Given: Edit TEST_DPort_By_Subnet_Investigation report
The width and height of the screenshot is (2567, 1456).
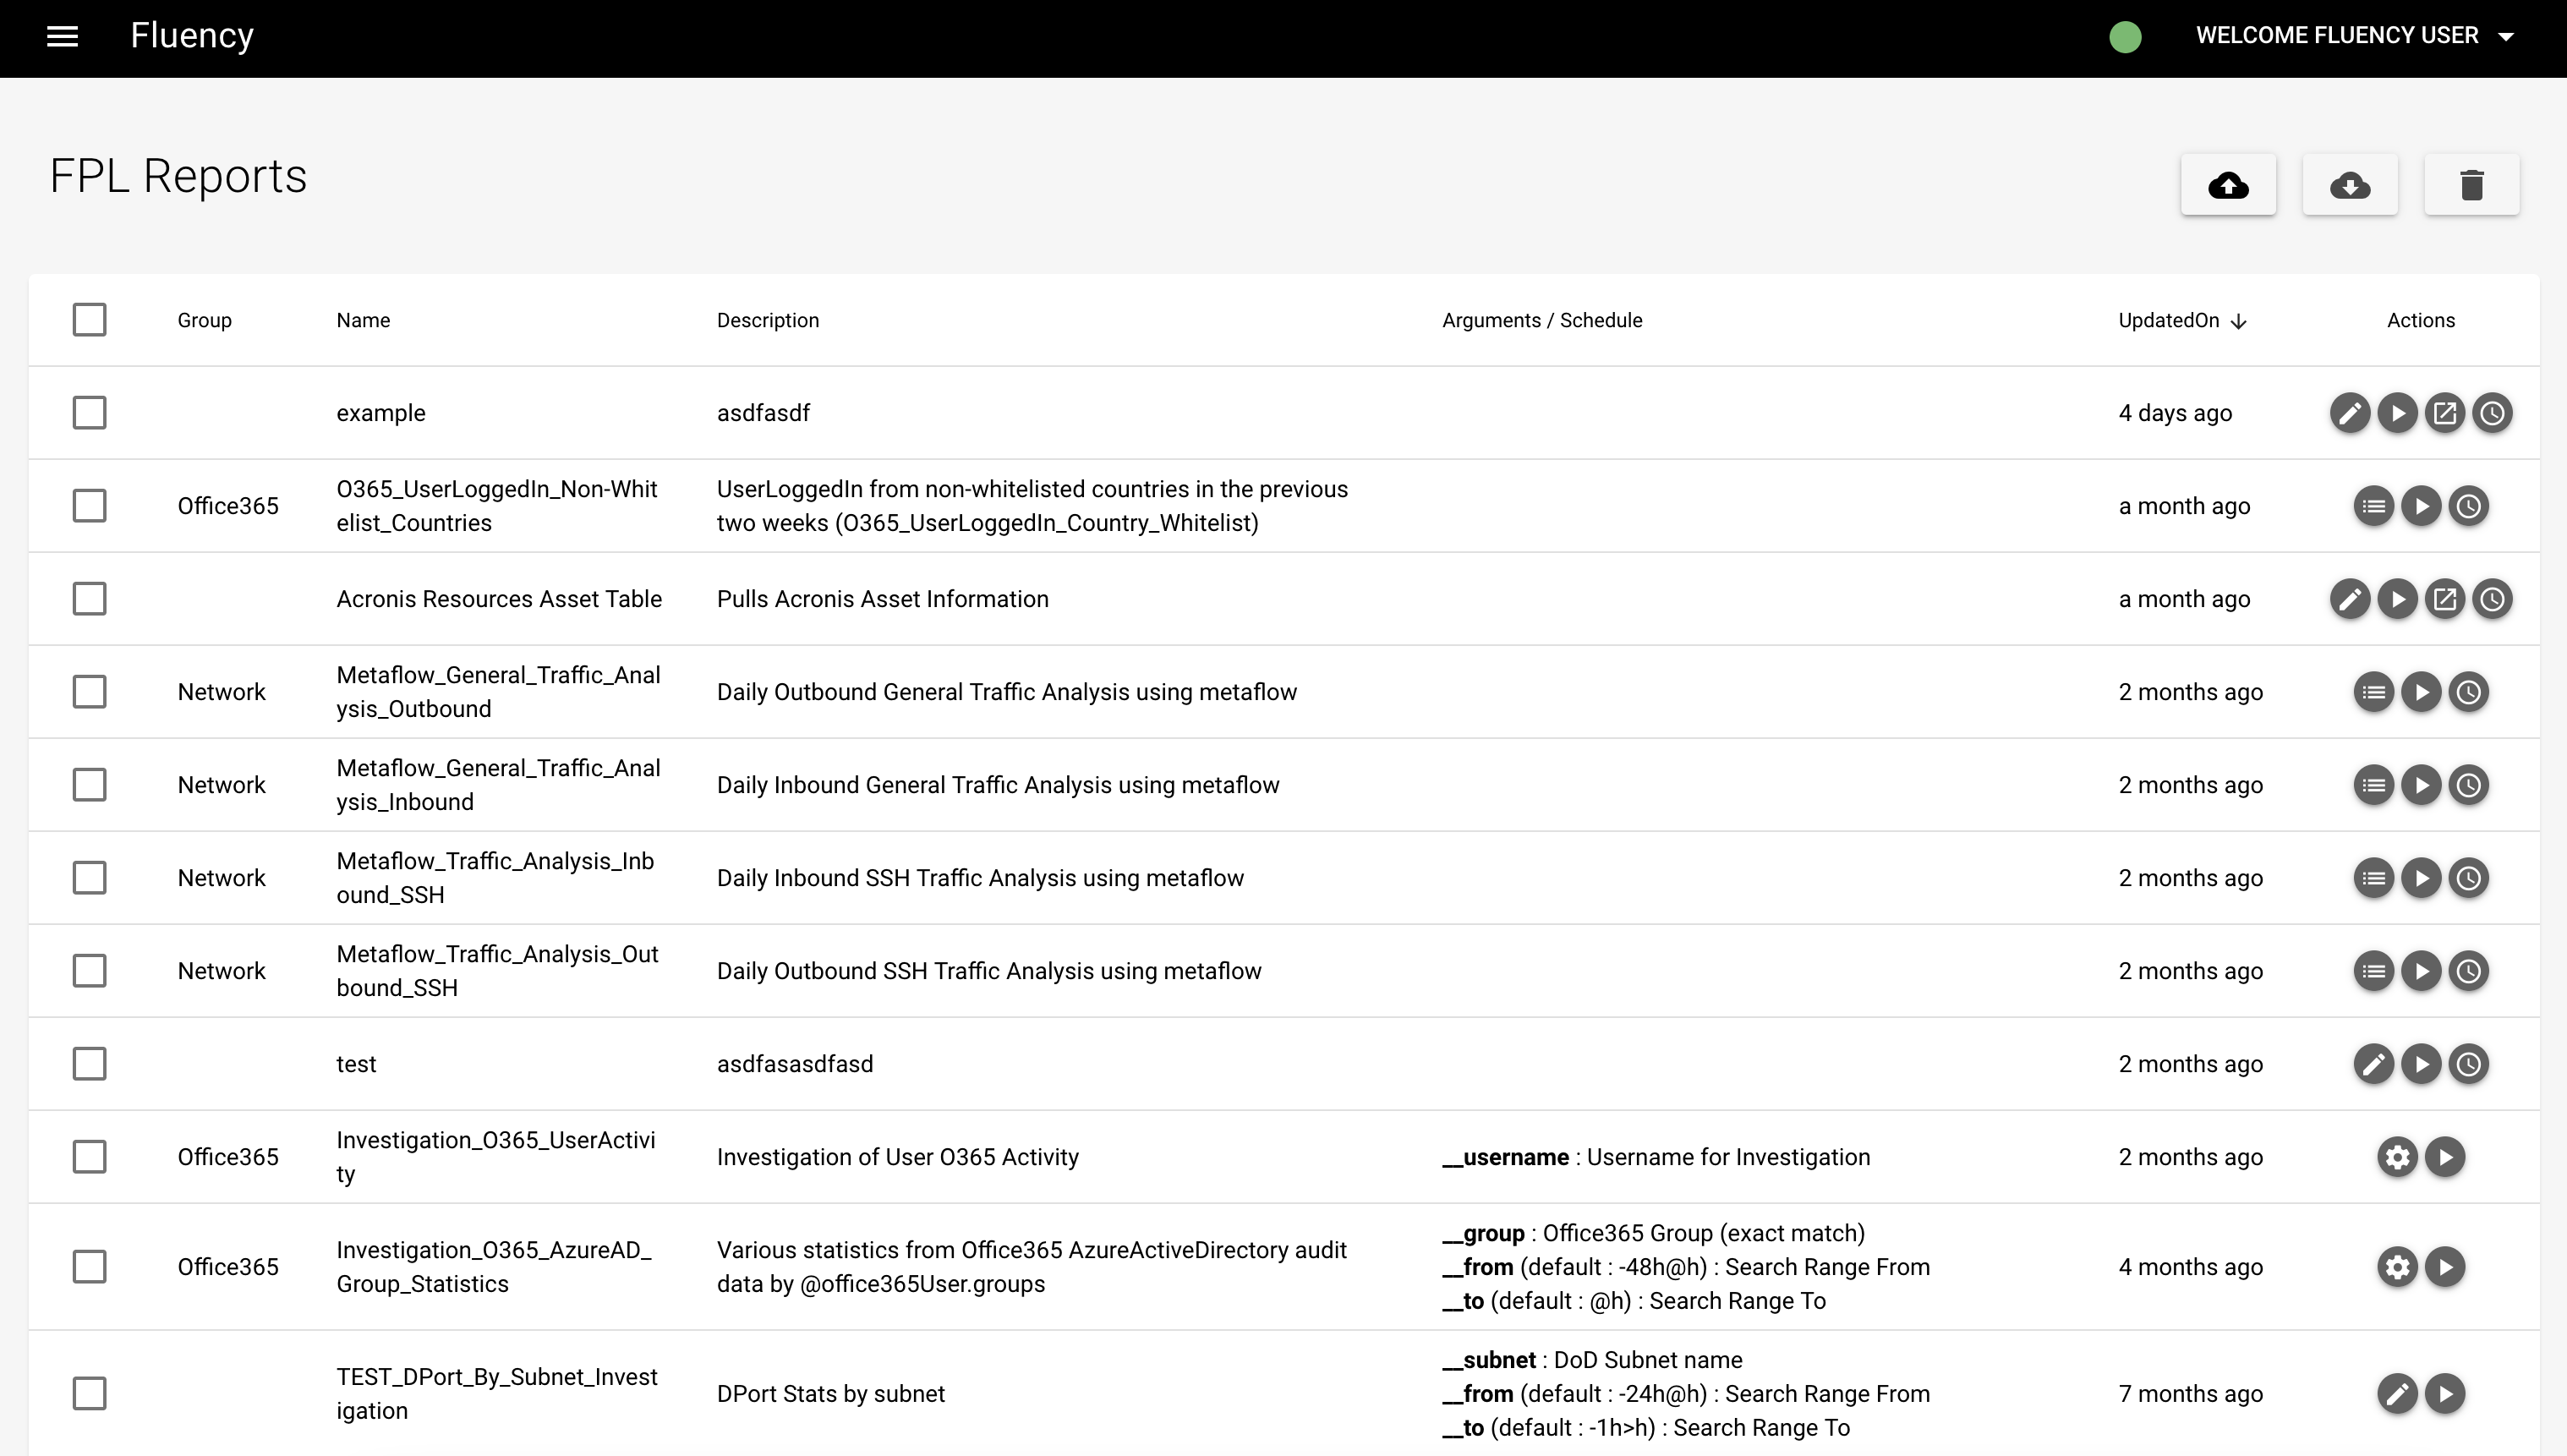Looking at the screenshot, I should [2397, 1394].
